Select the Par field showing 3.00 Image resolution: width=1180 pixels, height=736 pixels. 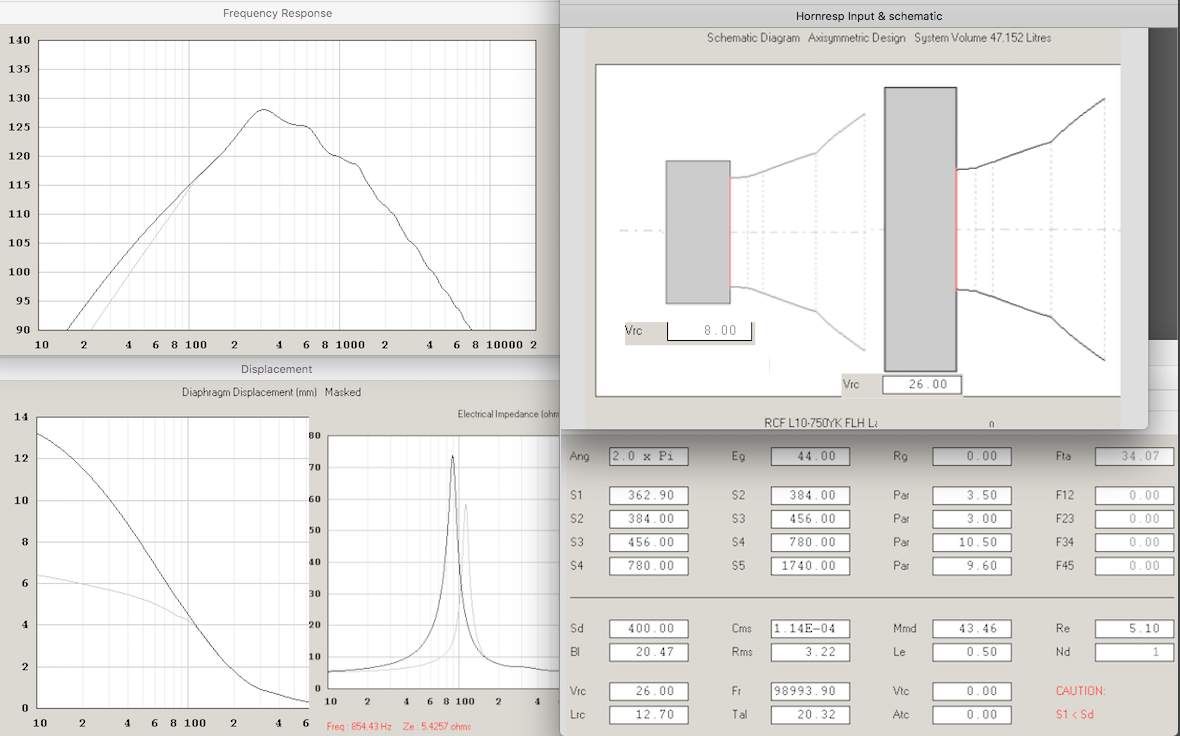(972, 519)
